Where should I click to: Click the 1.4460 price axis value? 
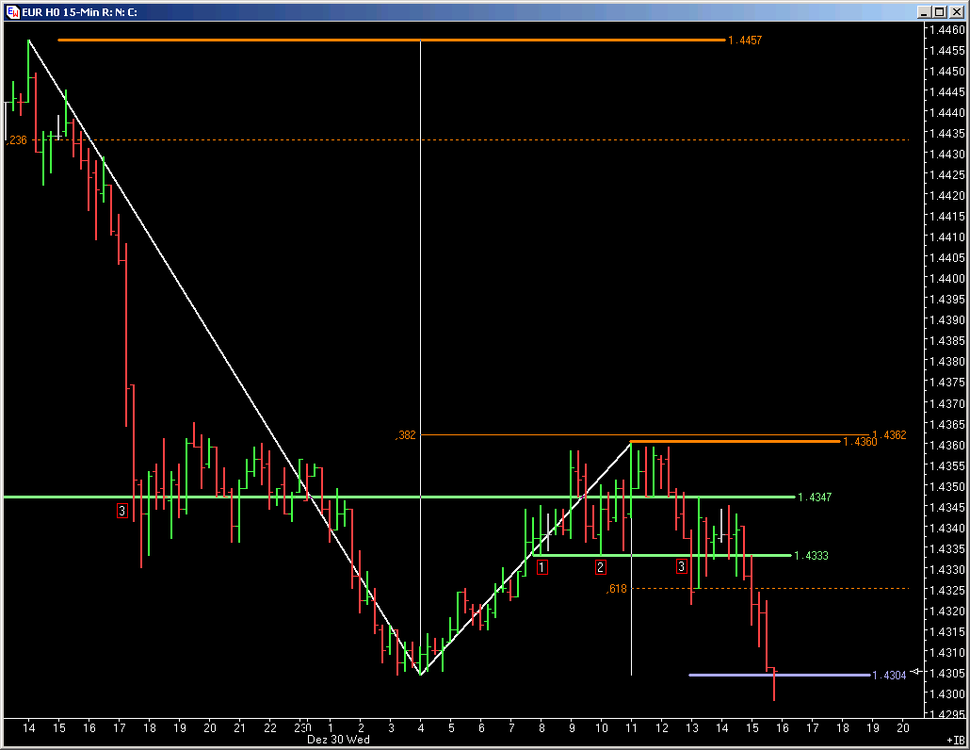coord(946,30)
